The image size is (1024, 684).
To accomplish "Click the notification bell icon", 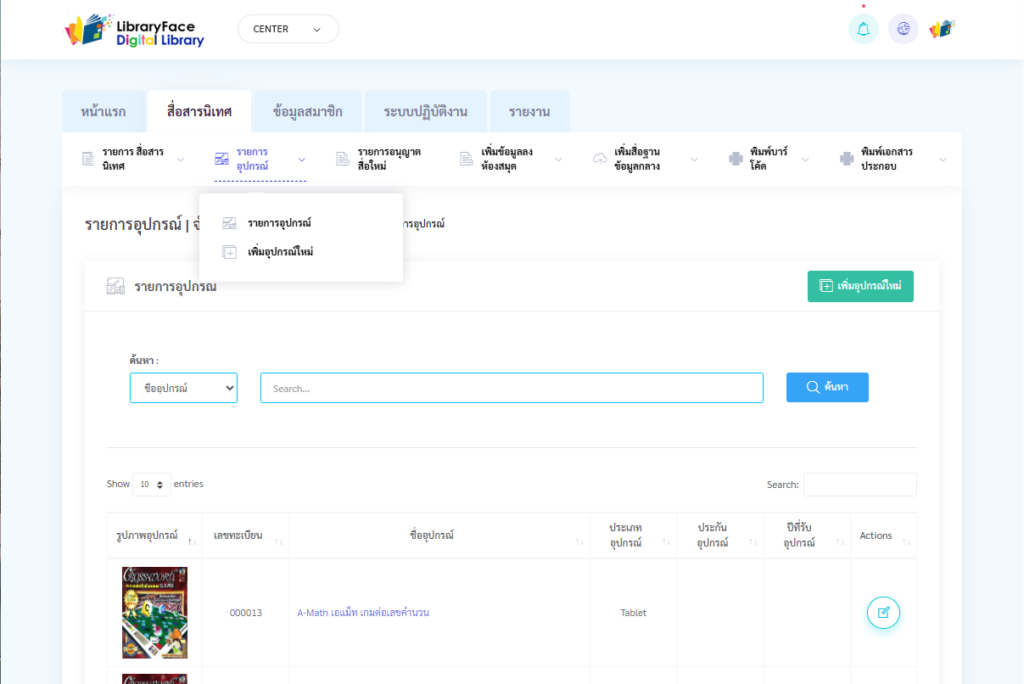I will tap(863, 29).
